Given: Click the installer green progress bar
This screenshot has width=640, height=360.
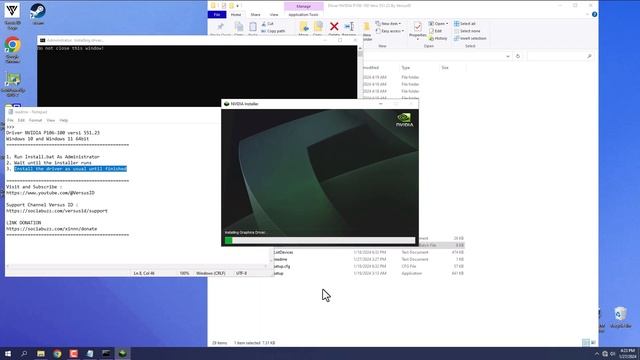Looking at the screenshot, I should click(320, 240).
